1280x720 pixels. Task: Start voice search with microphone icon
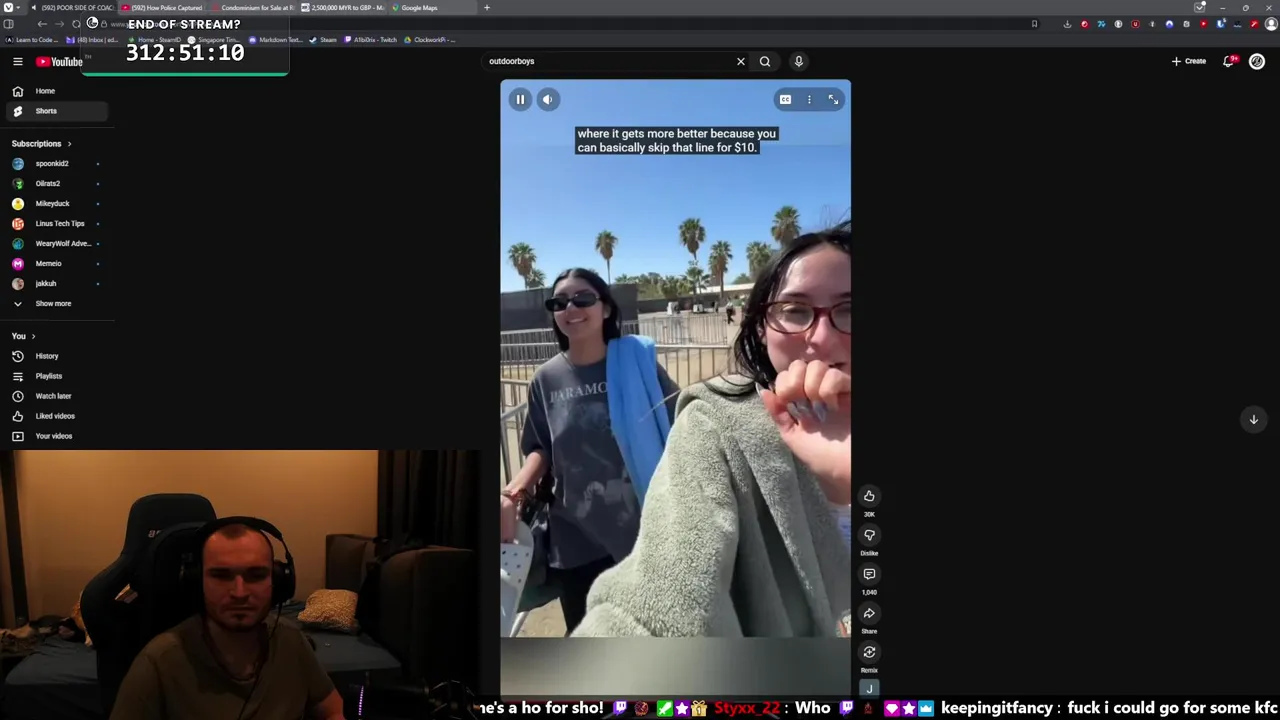point(798,61)
